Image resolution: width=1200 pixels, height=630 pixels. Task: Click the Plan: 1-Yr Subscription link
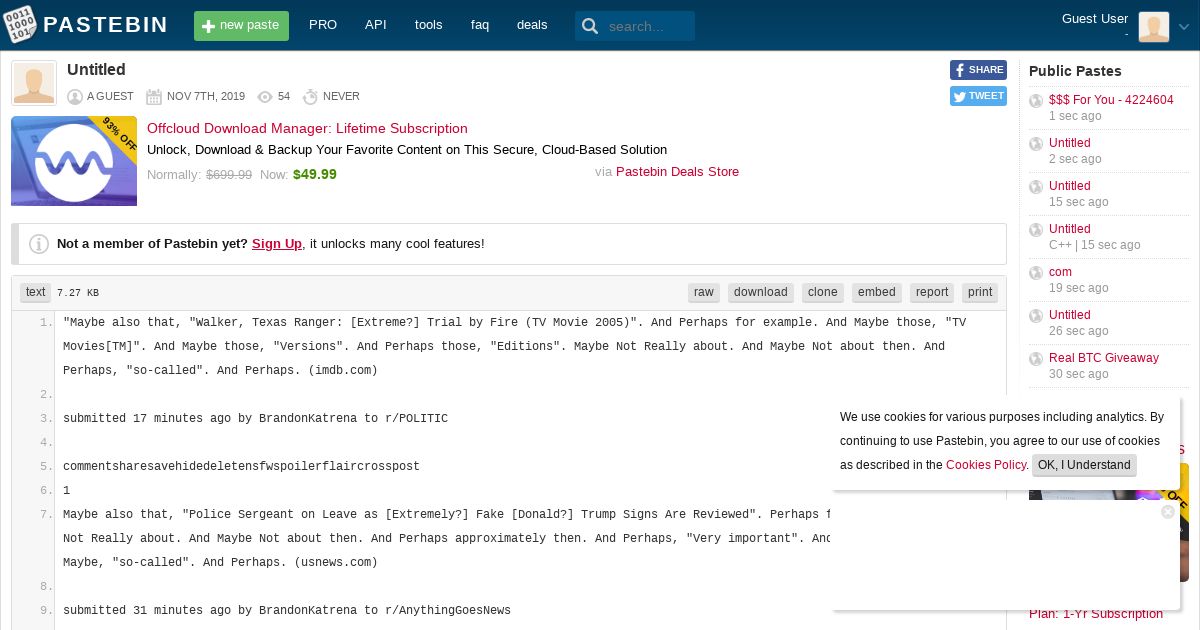click(1096, 614)
